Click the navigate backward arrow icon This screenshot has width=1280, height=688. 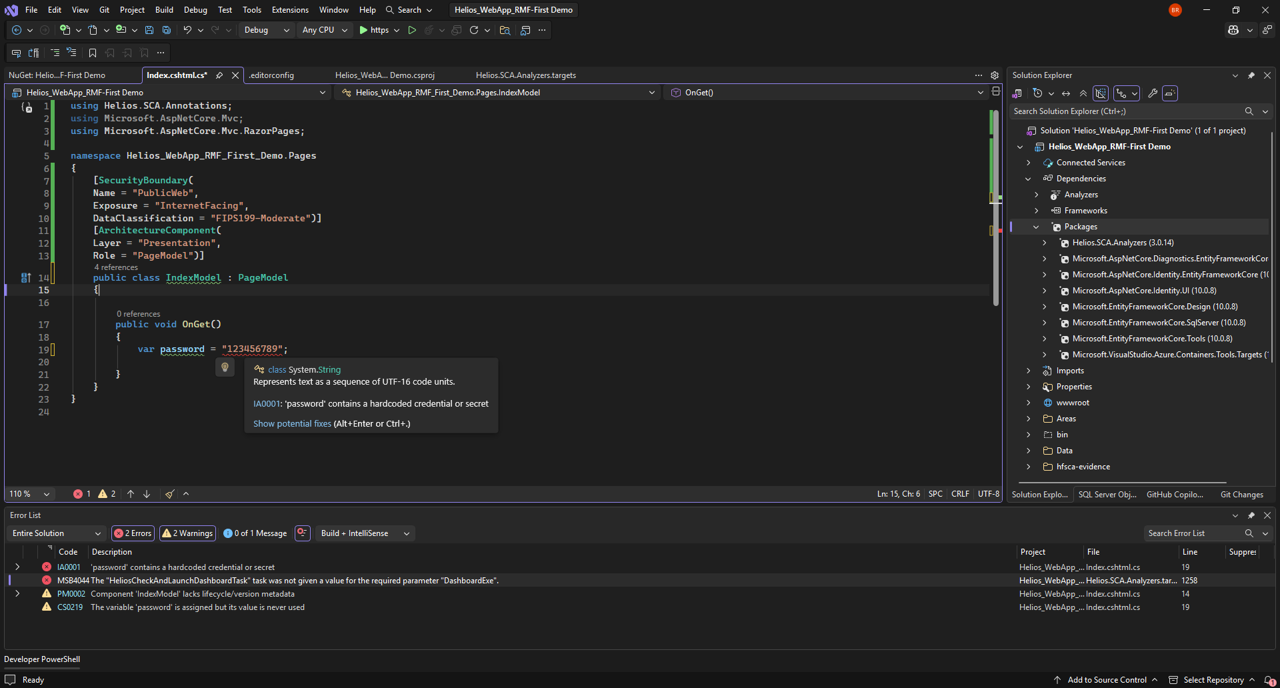click(x=16, y=30)
